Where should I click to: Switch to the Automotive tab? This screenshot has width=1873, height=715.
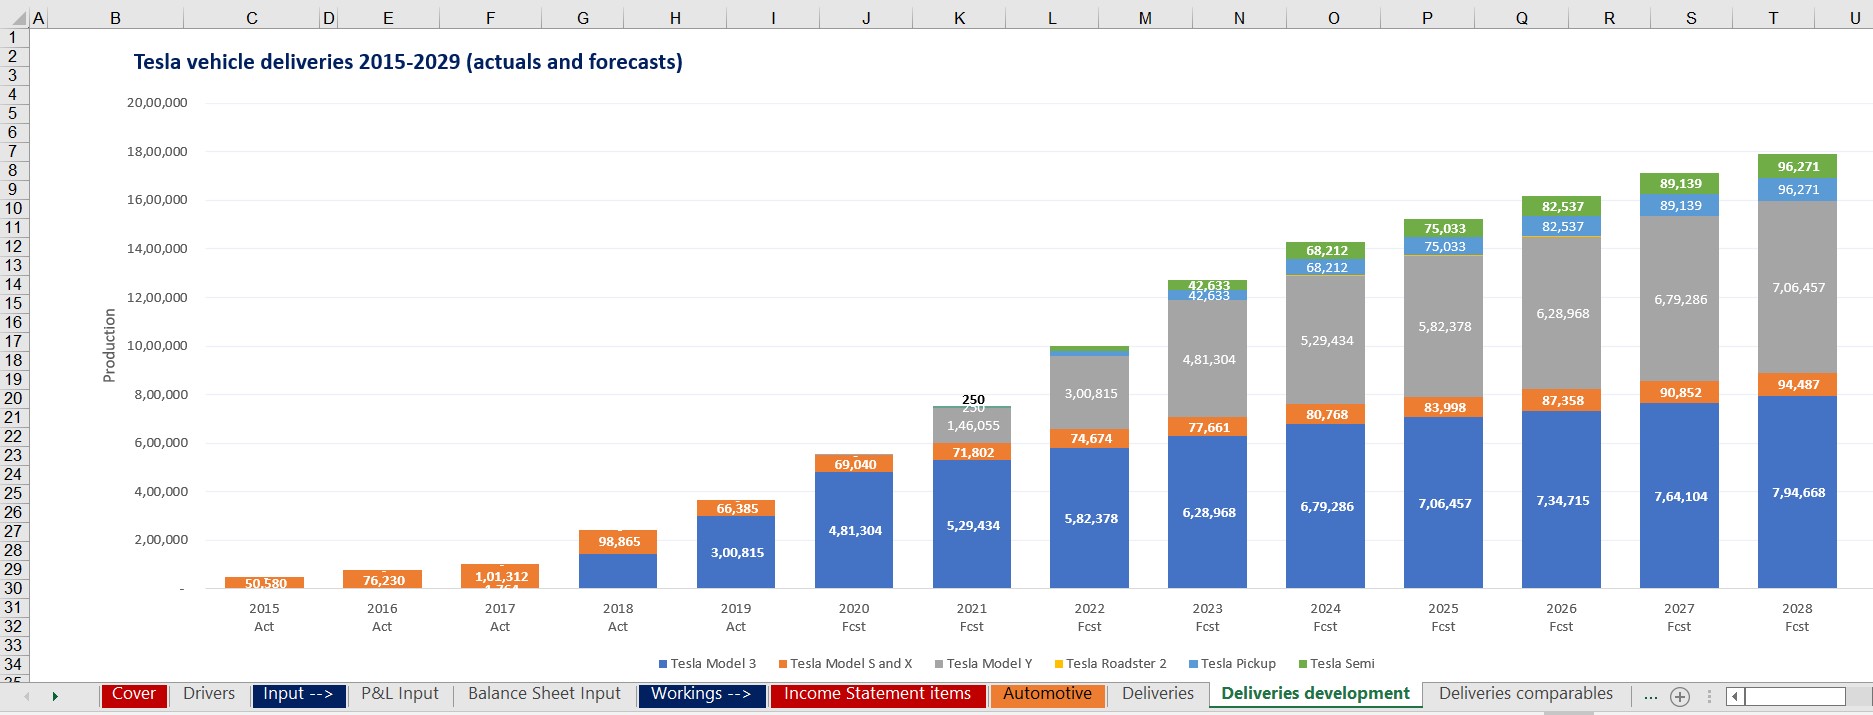pos(1047,695)
